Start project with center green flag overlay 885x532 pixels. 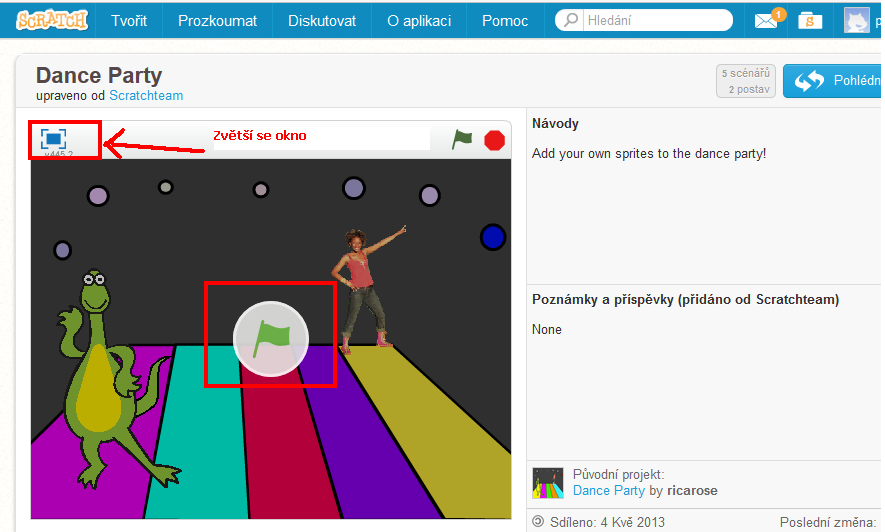tap(271, 338)
